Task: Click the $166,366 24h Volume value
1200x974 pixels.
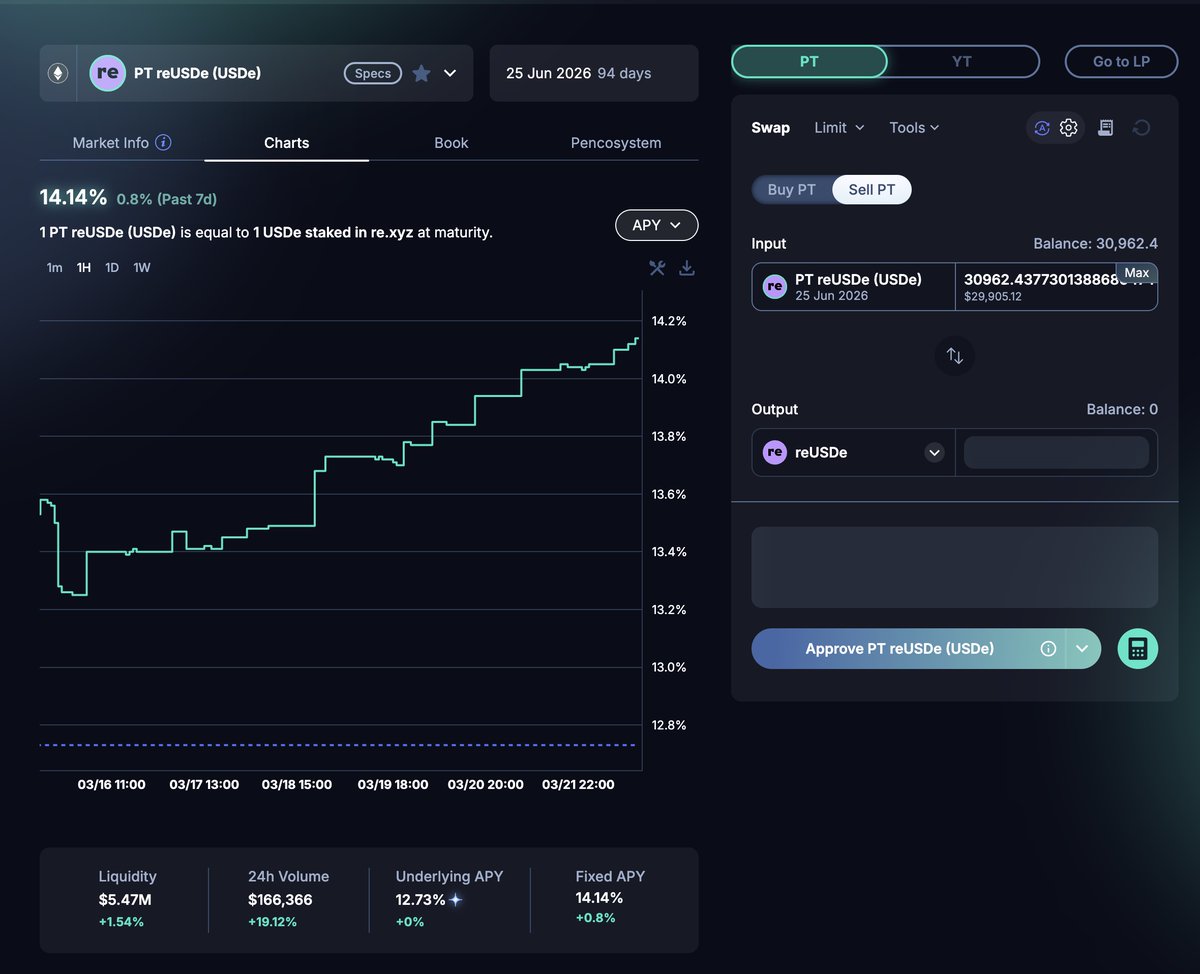Action: coord(280,900)
